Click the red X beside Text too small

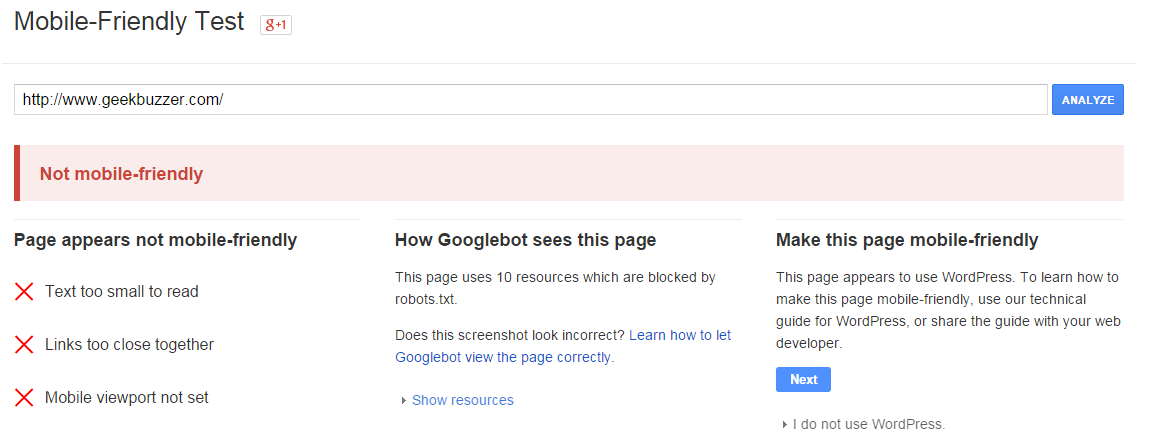[25, 291]
